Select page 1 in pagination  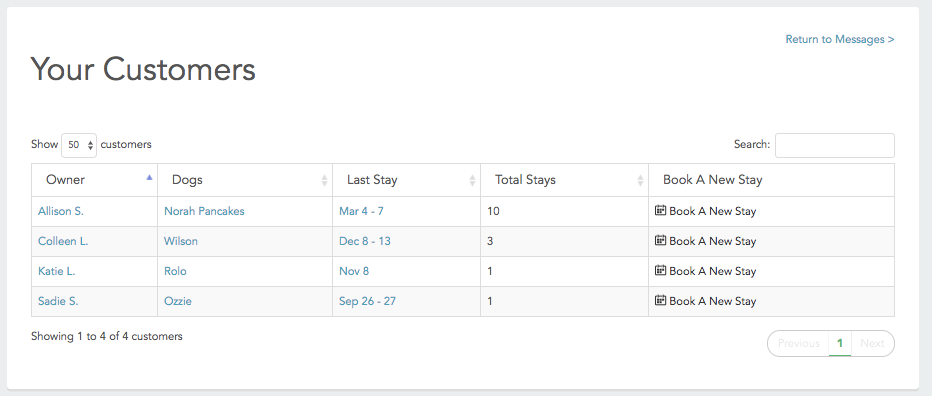click(840, 344)
